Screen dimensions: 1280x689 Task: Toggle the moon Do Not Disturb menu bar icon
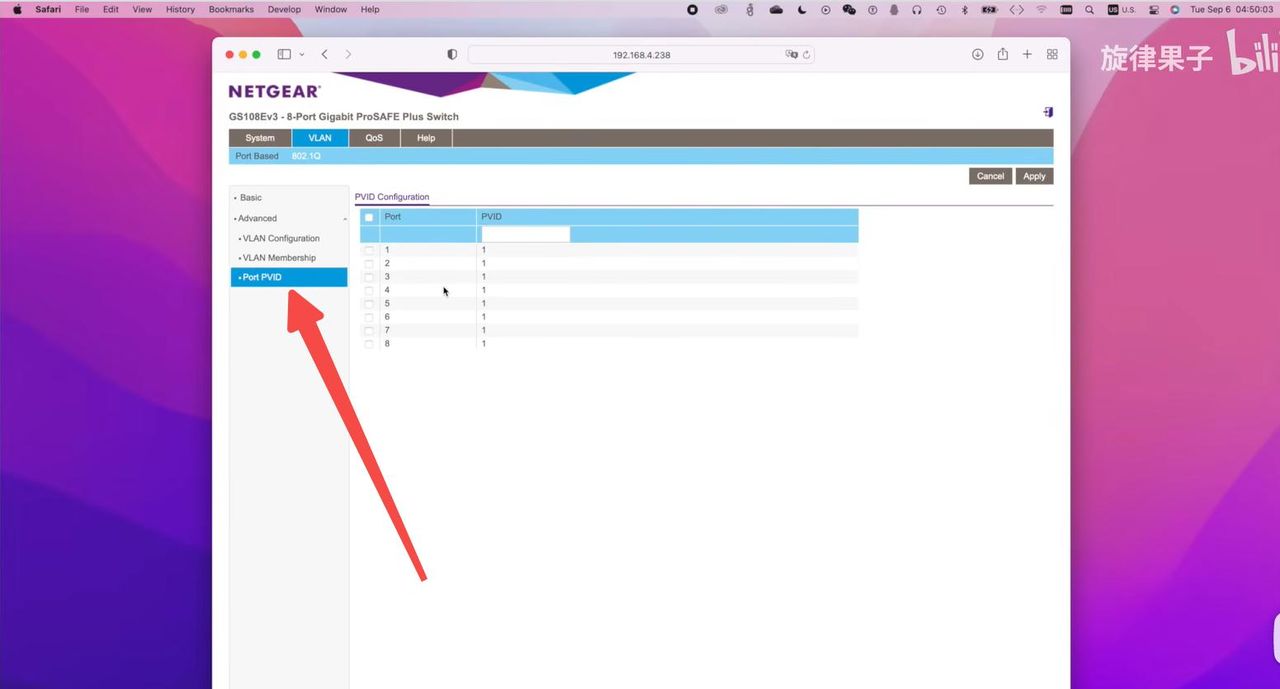[802, 9]
